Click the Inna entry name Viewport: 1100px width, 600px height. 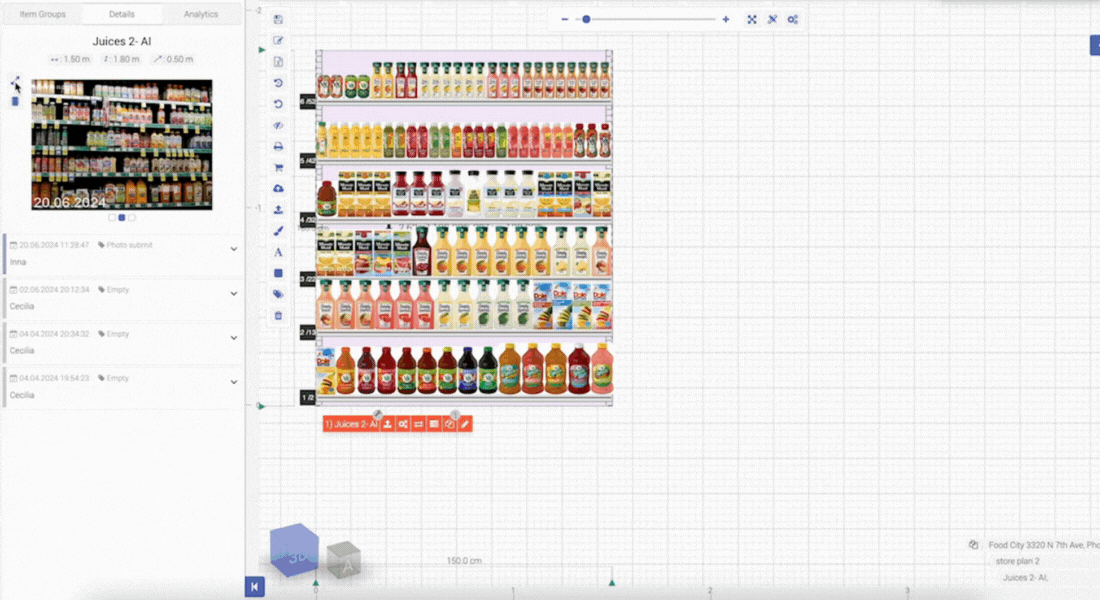point(18,262)
